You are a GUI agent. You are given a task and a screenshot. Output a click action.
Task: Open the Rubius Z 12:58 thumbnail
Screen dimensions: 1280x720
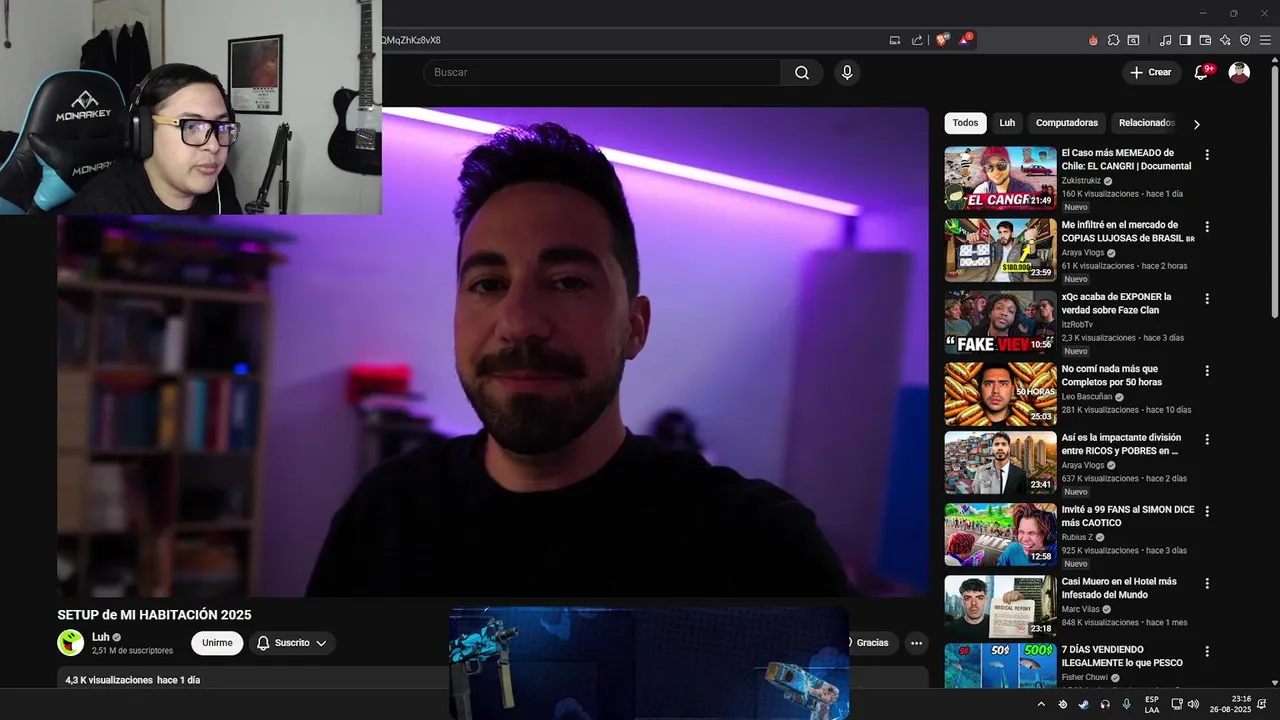tap(1000, 534)
